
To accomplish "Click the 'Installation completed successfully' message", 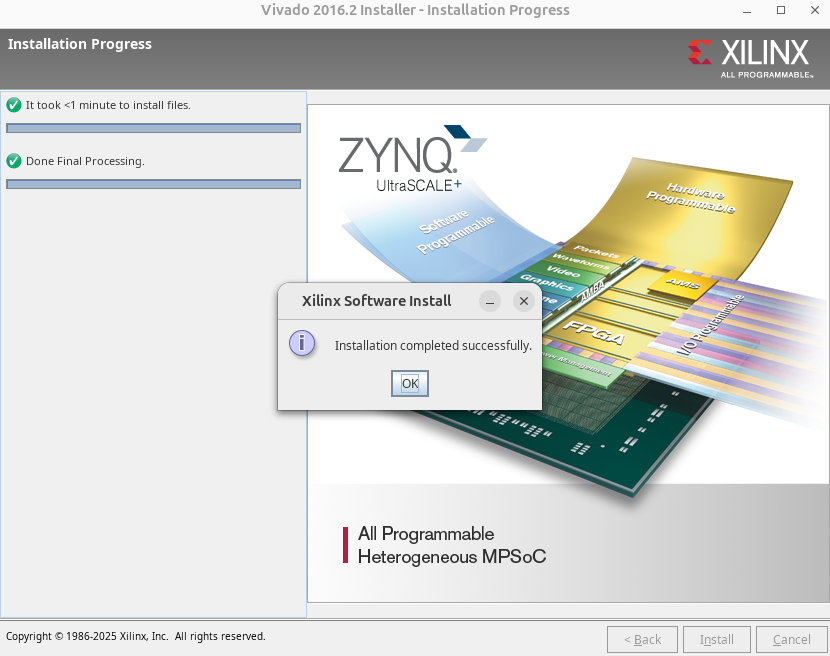I will pyautogui.click(x=433, y=346).
